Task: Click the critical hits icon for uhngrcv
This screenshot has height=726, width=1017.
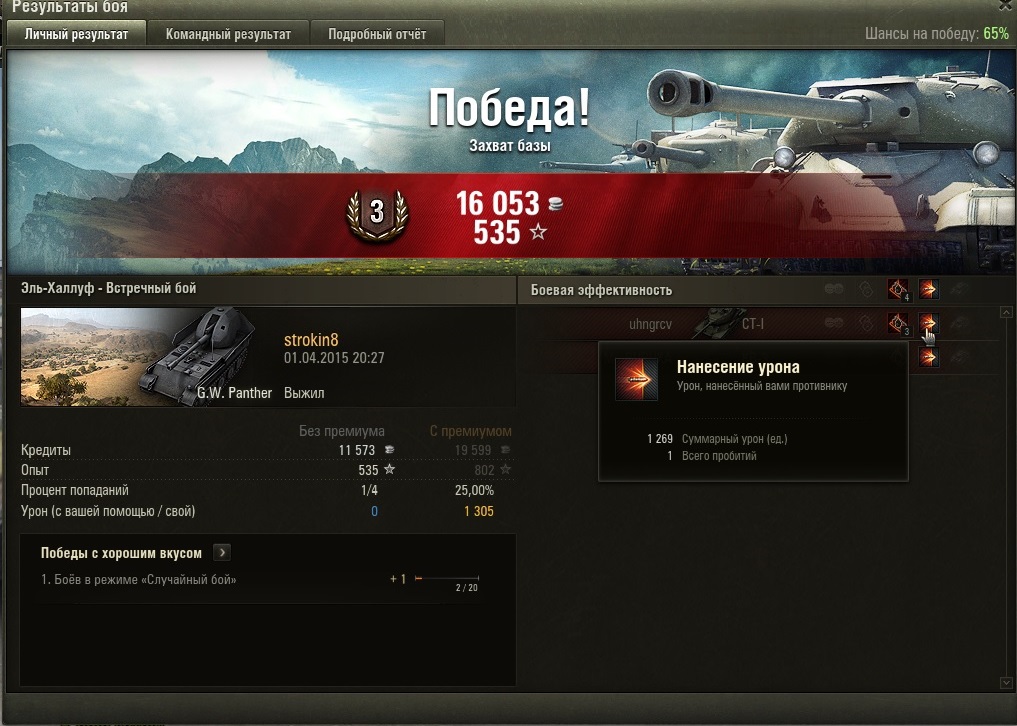Action: point(898,323)
